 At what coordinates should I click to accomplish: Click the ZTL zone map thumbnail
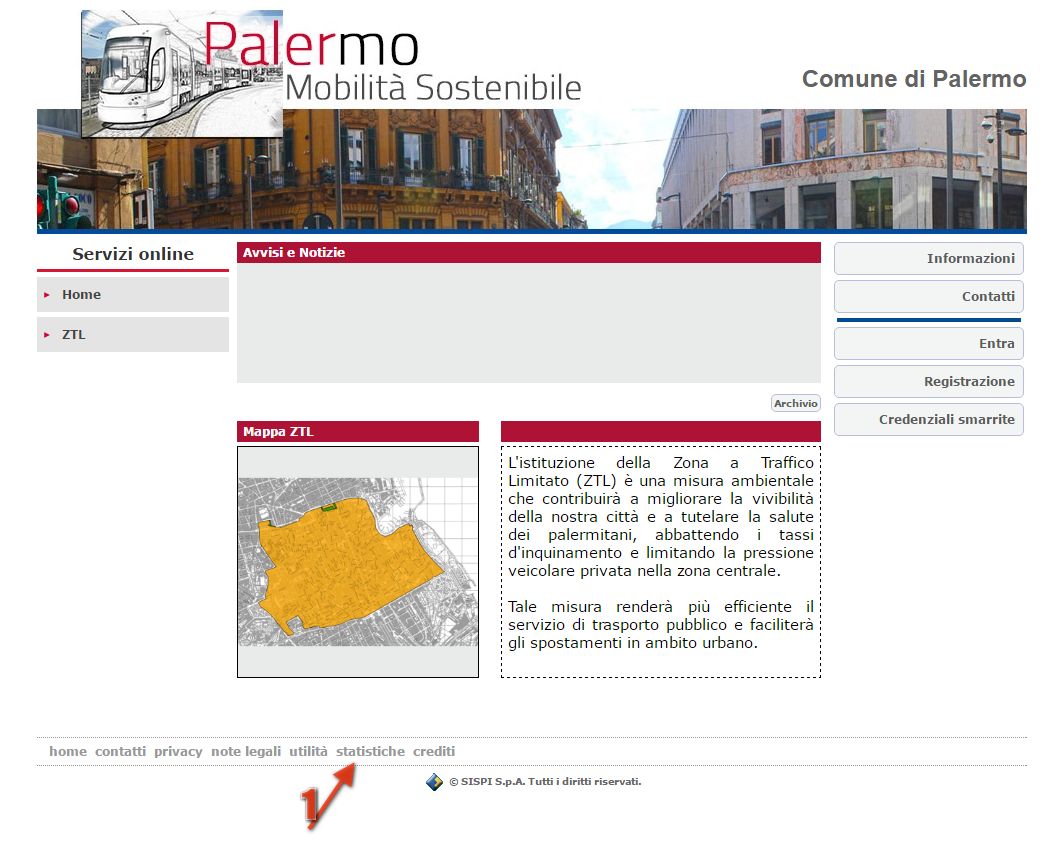click(x=358, y=562)
